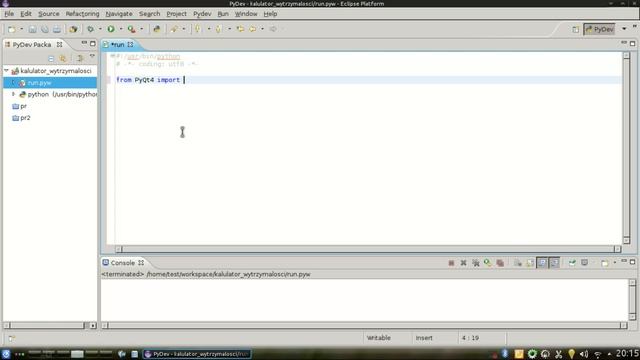Click the Forward navigation arrow icon
The image size is (640, 360).
273,29
